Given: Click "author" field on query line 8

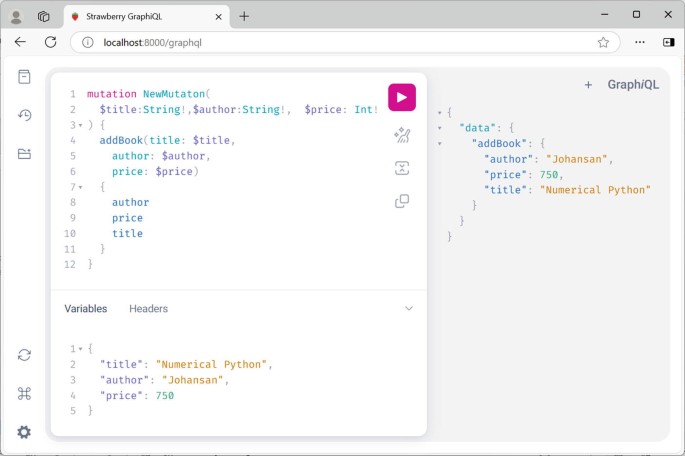Looking at the screenshot, I should click(130, 202).
